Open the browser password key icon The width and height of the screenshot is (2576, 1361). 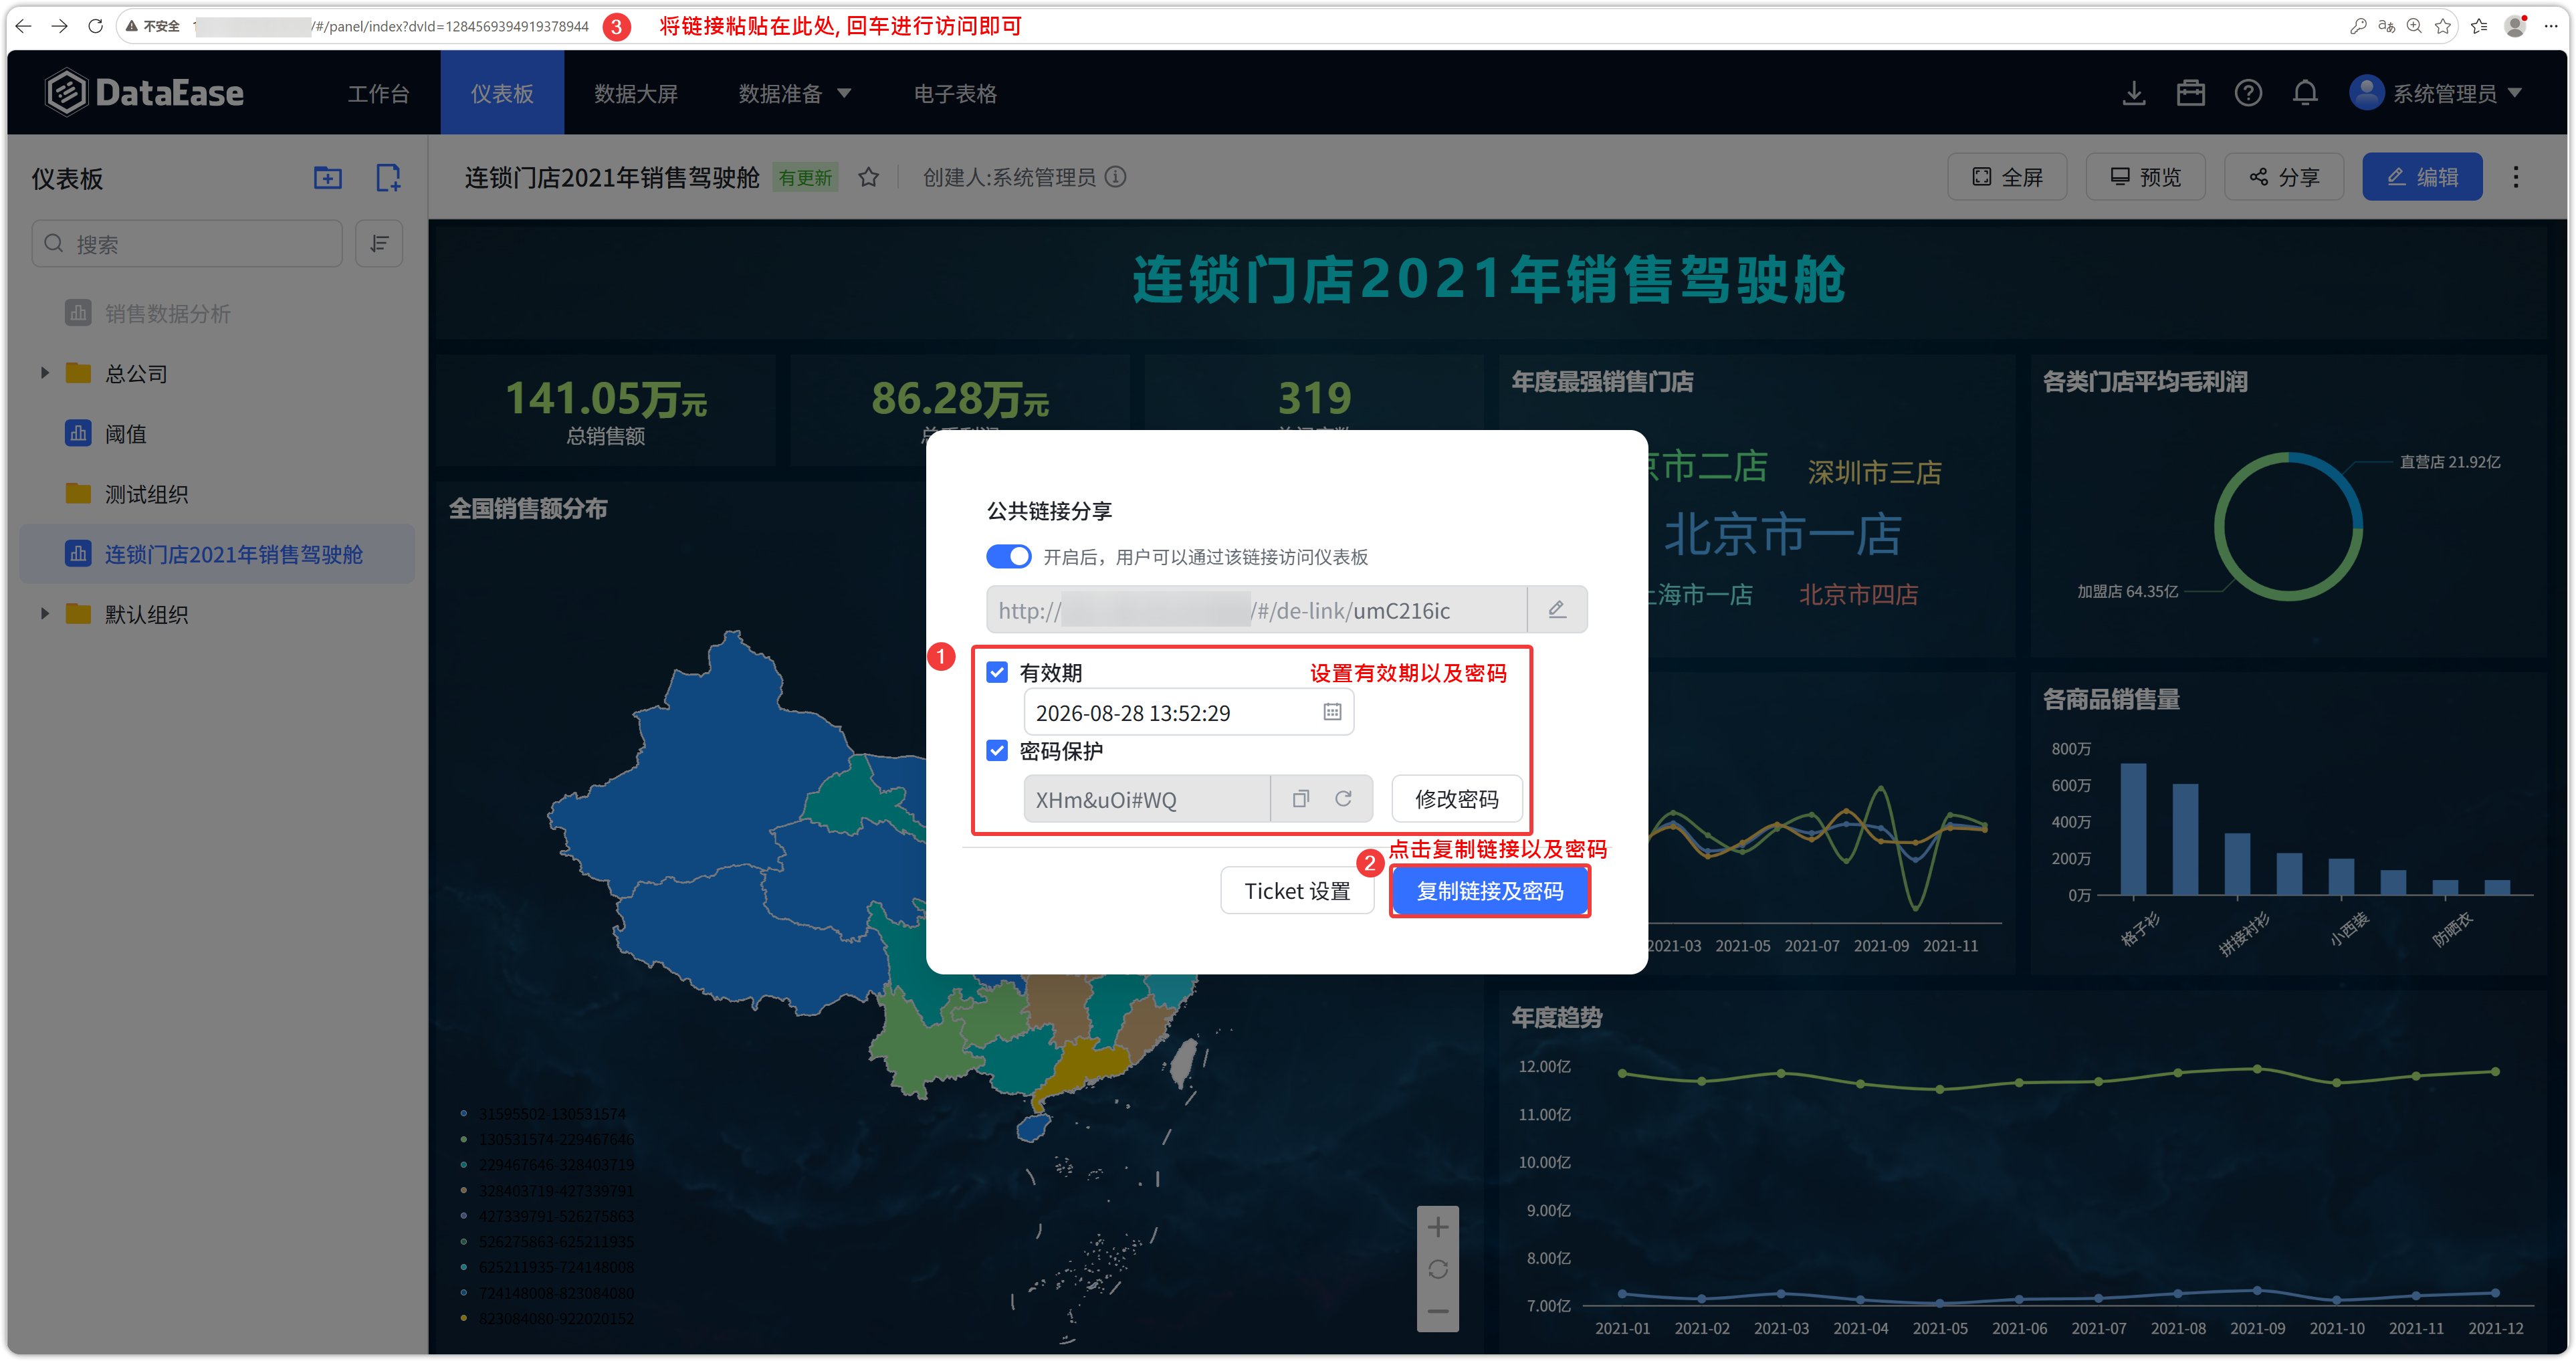point(2358,26)
